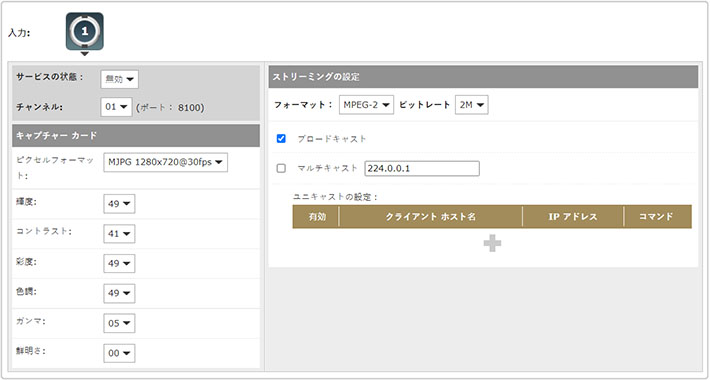Viewport: 710px width, 380px height.
Task: Click the ストリーミングの設定 section header
Action: coord(483,77)
